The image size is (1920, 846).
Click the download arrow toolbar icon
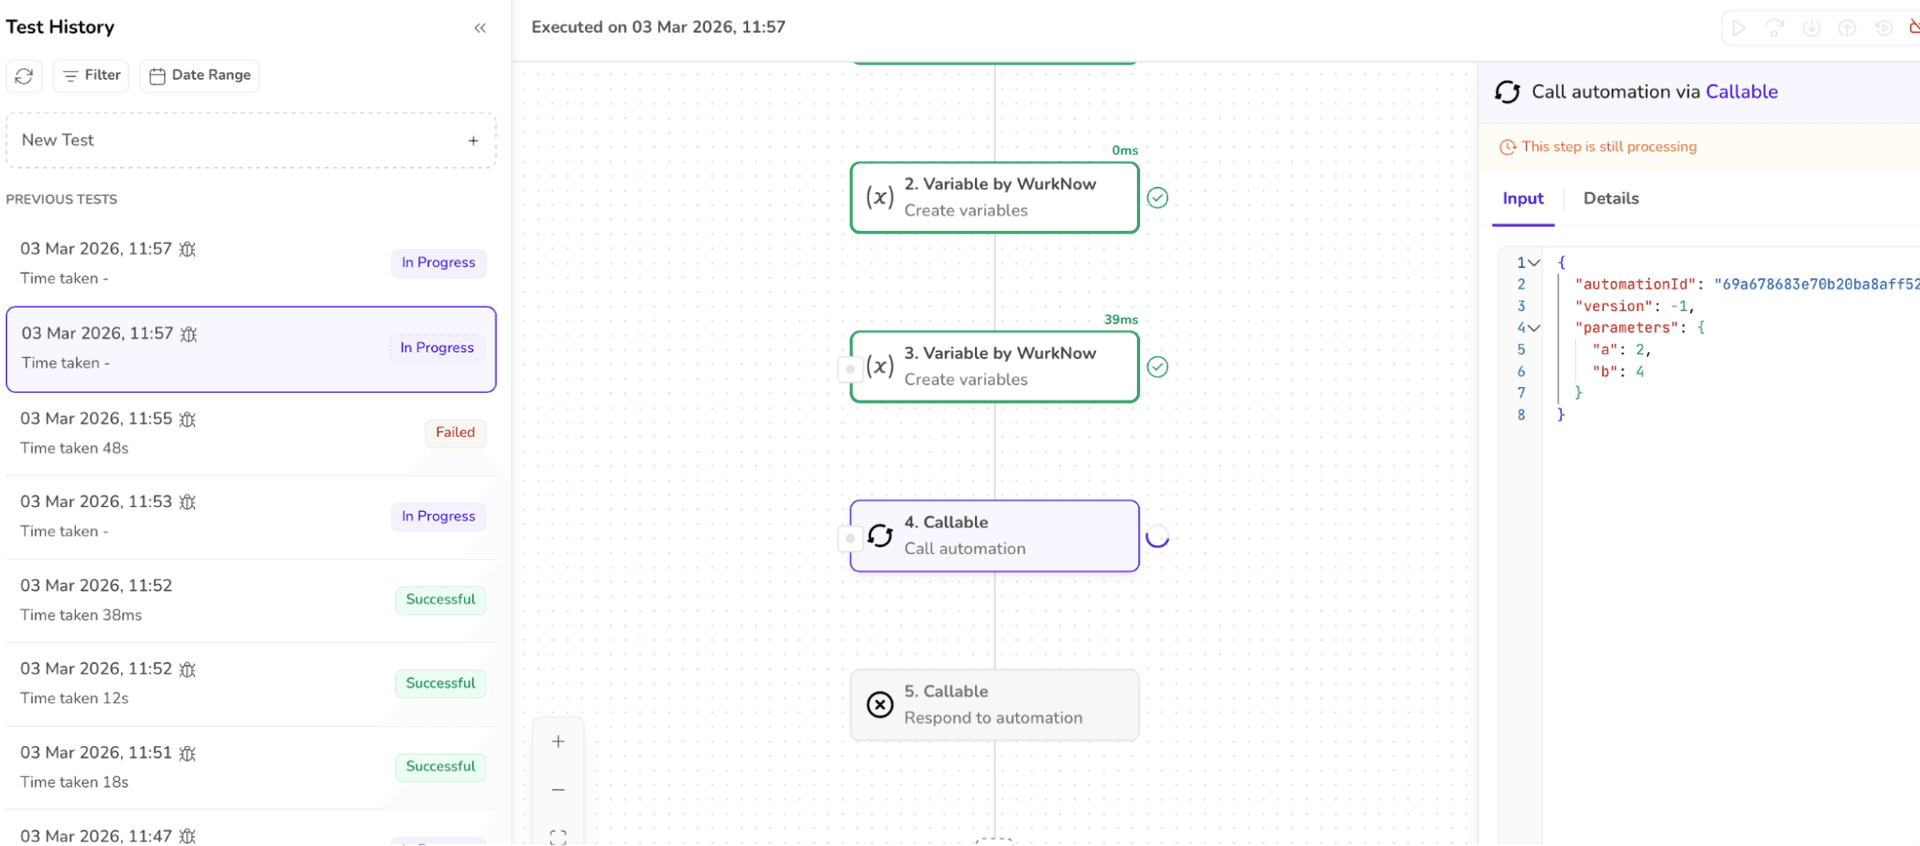tap(1811, 28)
